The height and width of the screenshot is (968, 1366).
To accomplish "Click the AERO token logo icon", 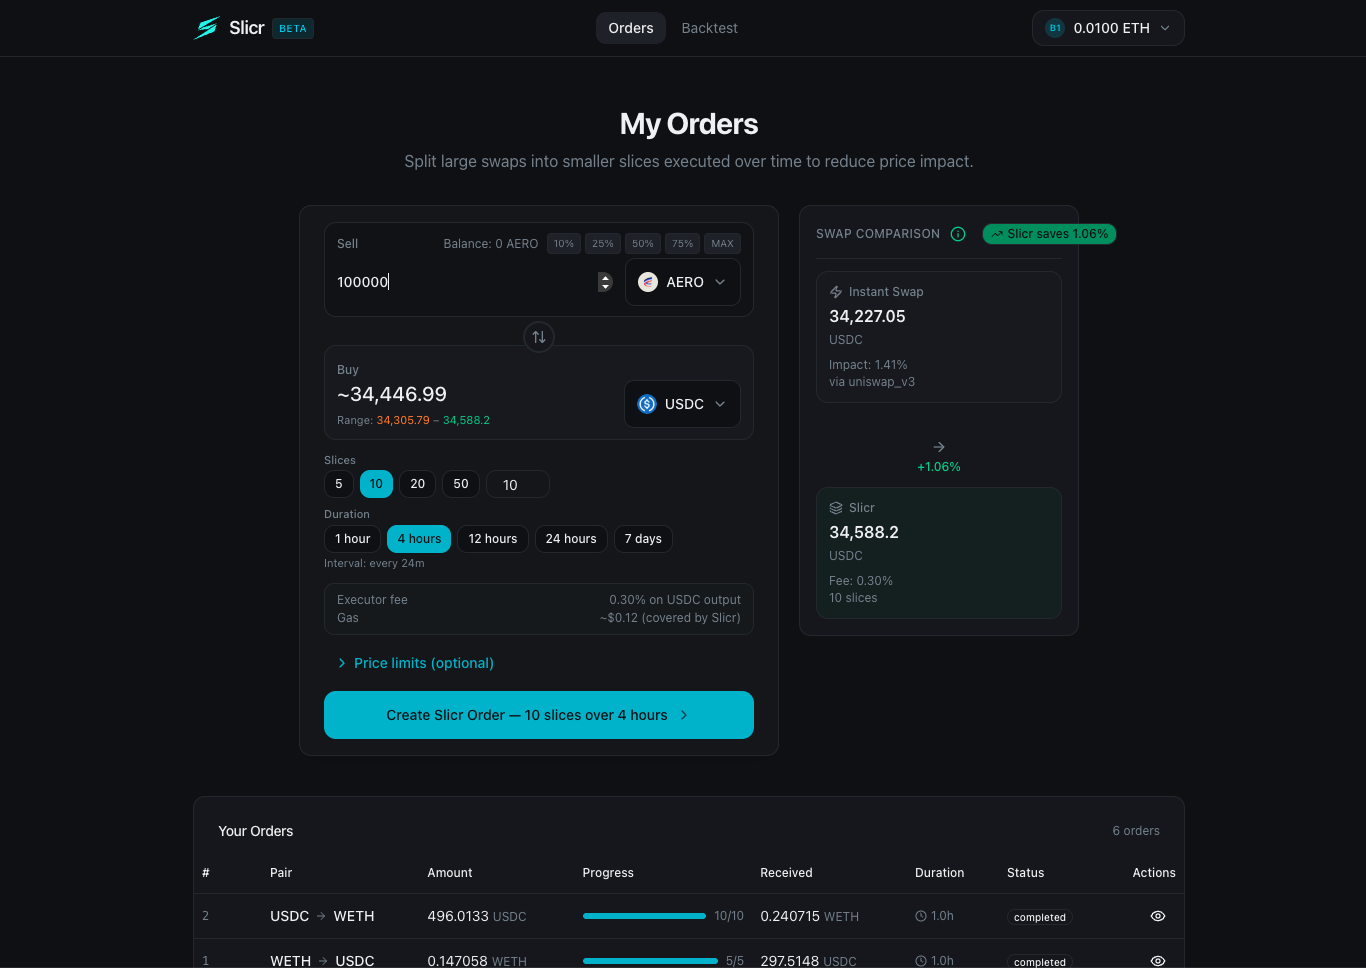I will [648, 282].
